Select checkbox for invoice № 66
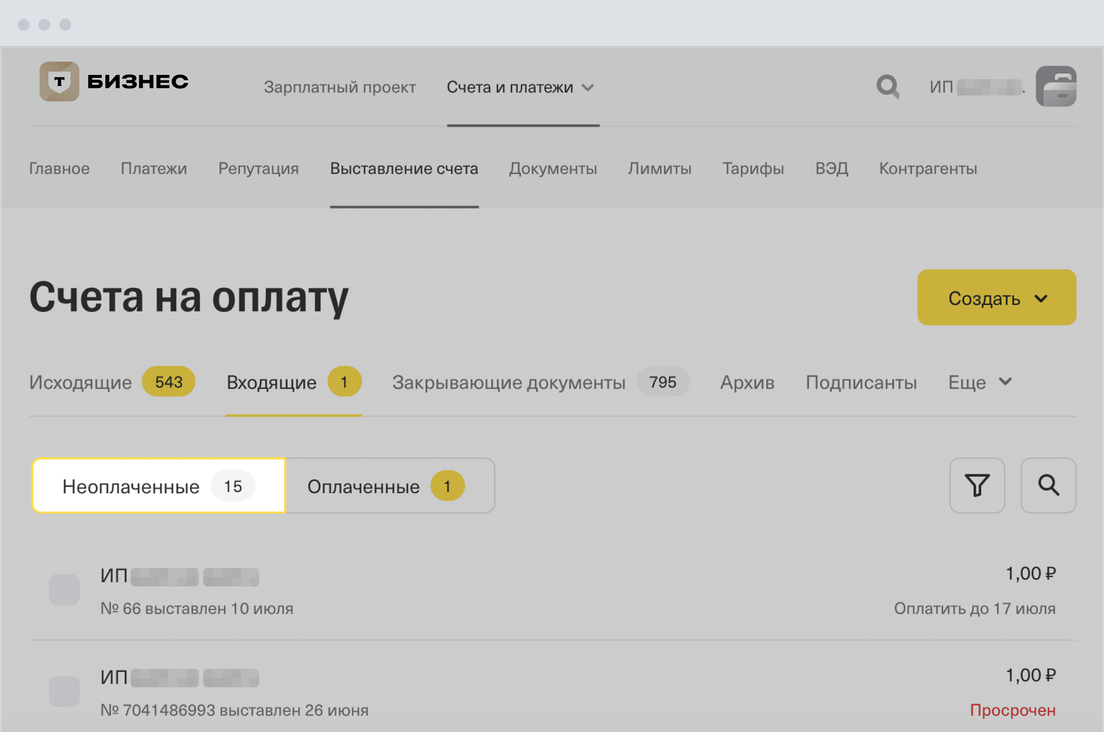The width and height of the screenshot is (1104, 732). tap(65, 590)
